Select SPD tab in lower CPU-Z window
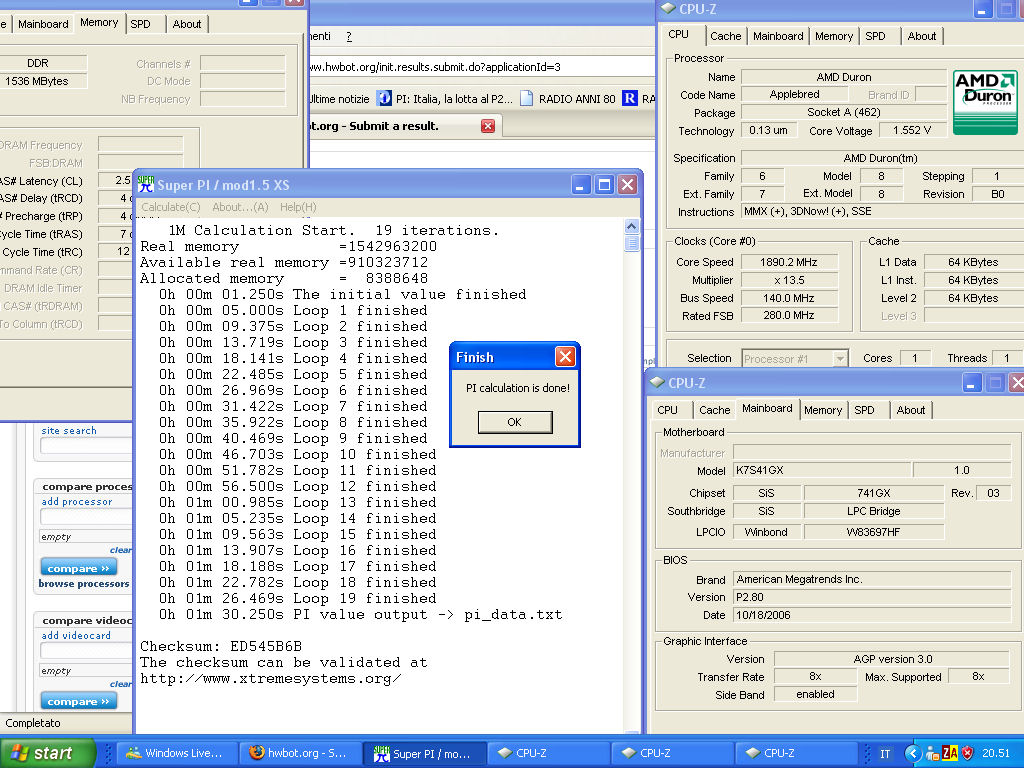 (x=864, y=410)
